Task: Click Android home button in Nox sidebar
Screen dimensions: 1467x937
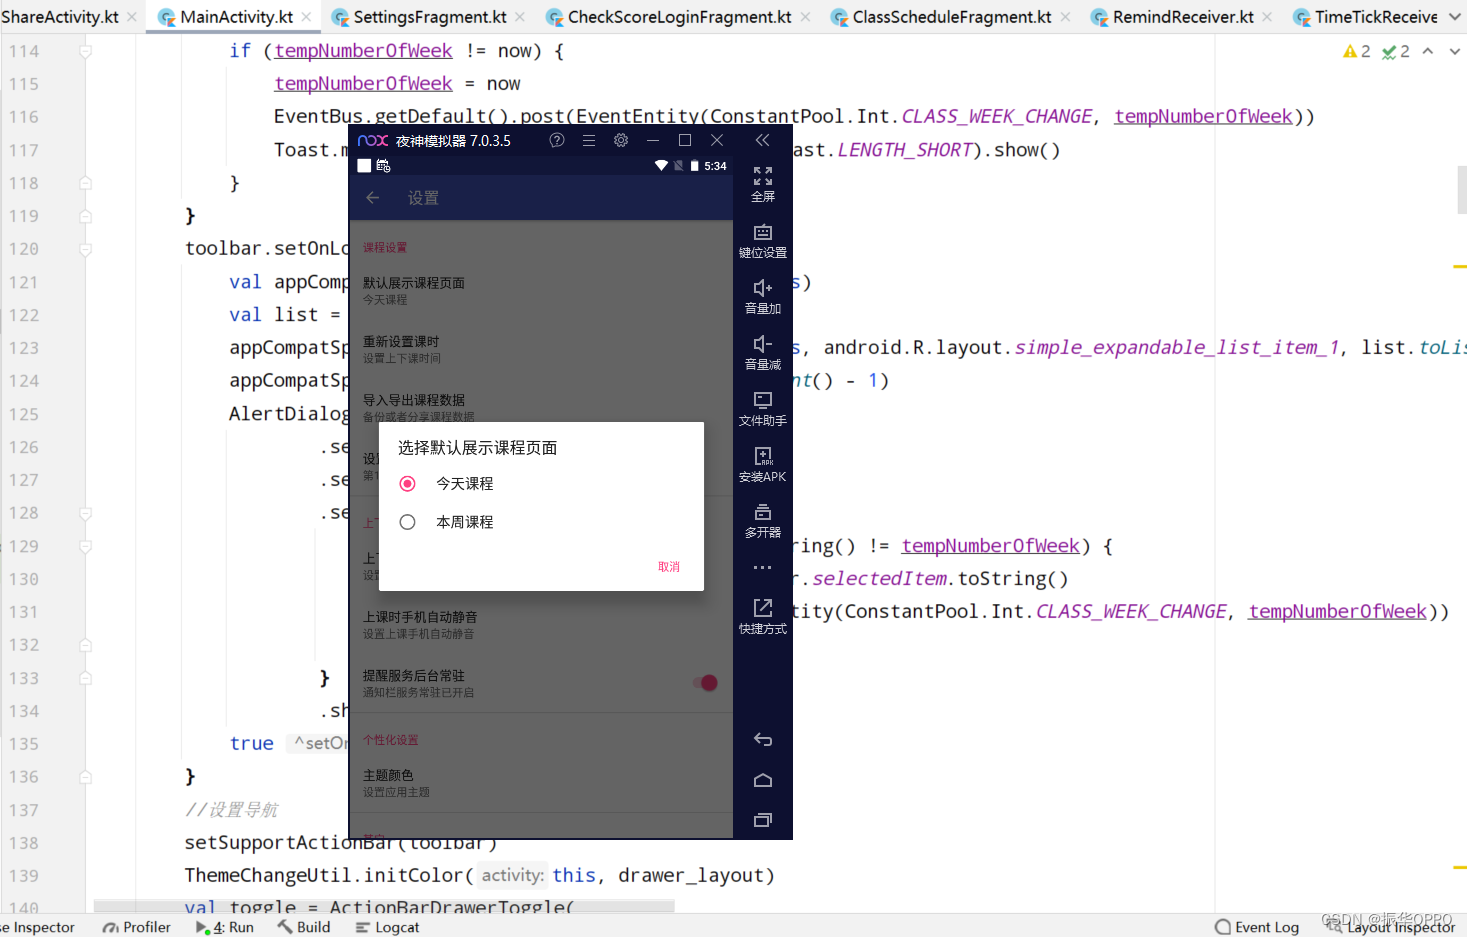Action: (x=762, y=780)
